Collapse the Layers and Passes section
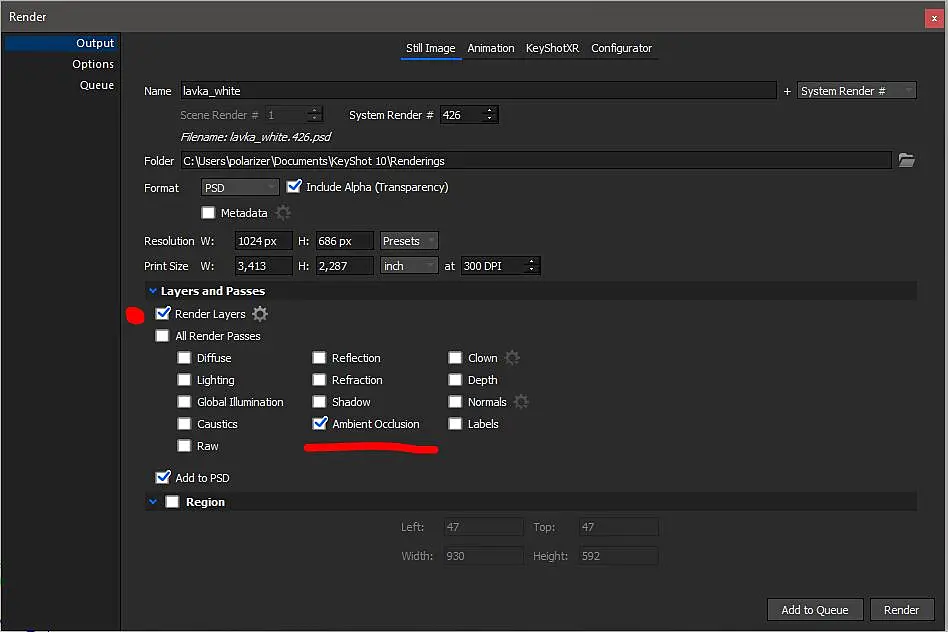948x632 pixels. (x=153, y=291)
